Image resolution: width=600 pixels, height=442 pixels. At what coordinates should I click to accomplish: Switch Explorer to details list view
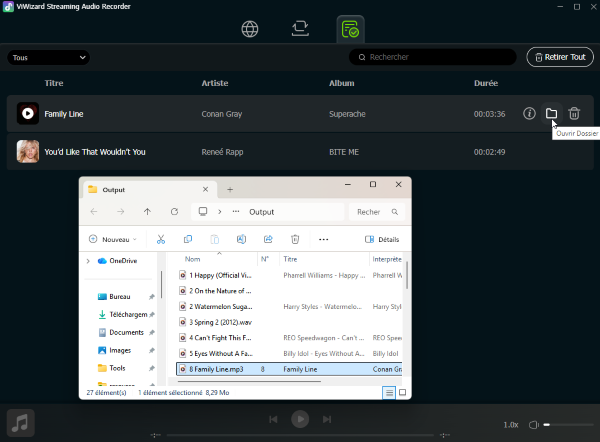coord(388,393)
